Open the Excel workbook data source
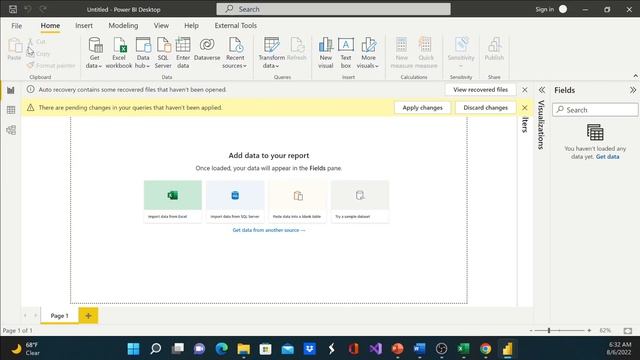This screenshot has width=640, height=360. click(119, 53)
